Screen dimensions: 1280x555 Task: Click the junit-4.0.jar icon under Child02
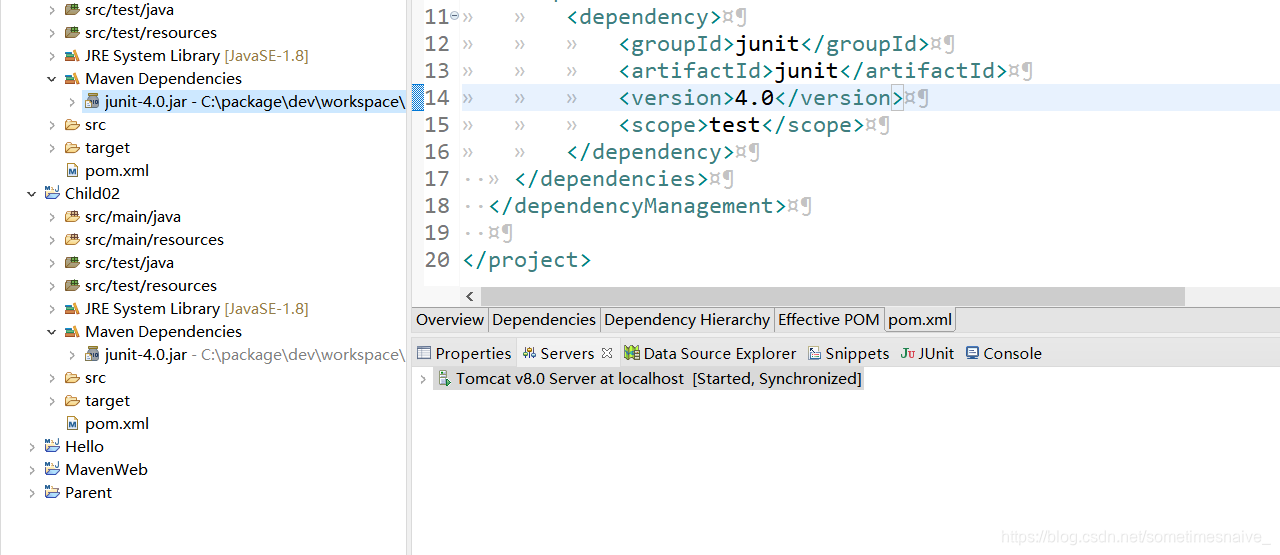click(92, 354)
